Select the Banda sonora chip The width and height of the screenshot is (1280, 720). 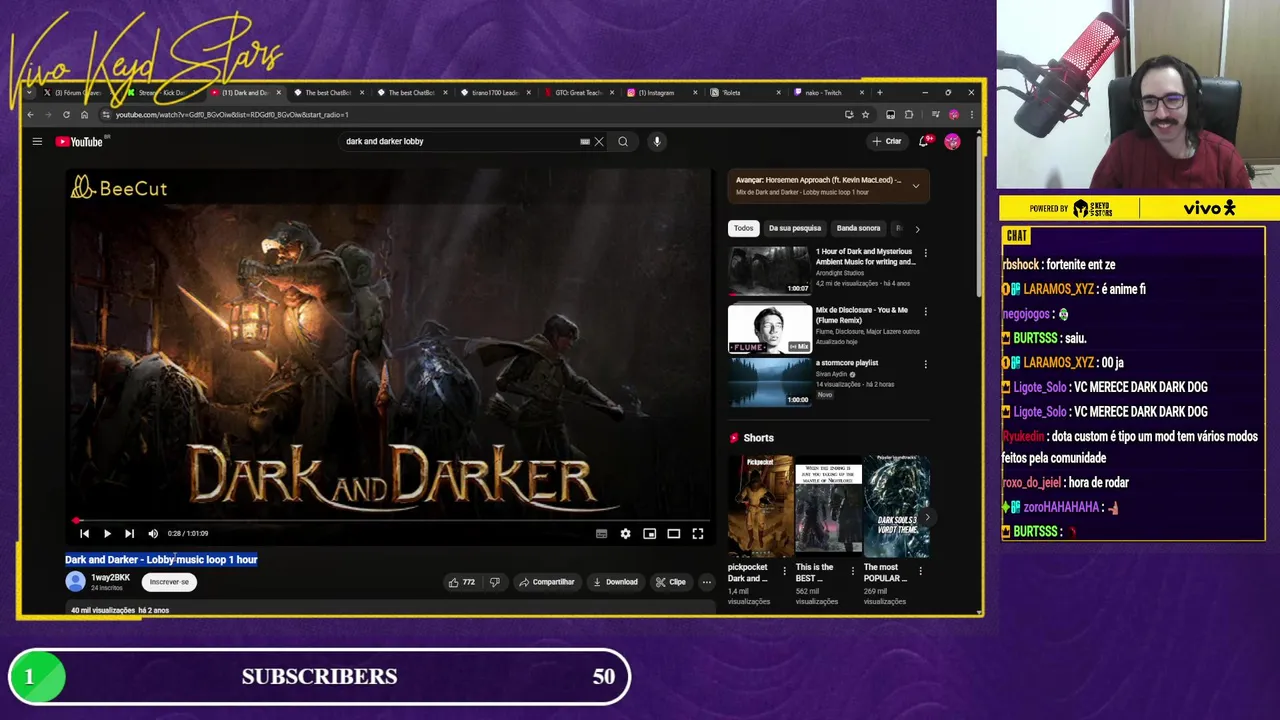pyautogui.click(x=858, y=228)
